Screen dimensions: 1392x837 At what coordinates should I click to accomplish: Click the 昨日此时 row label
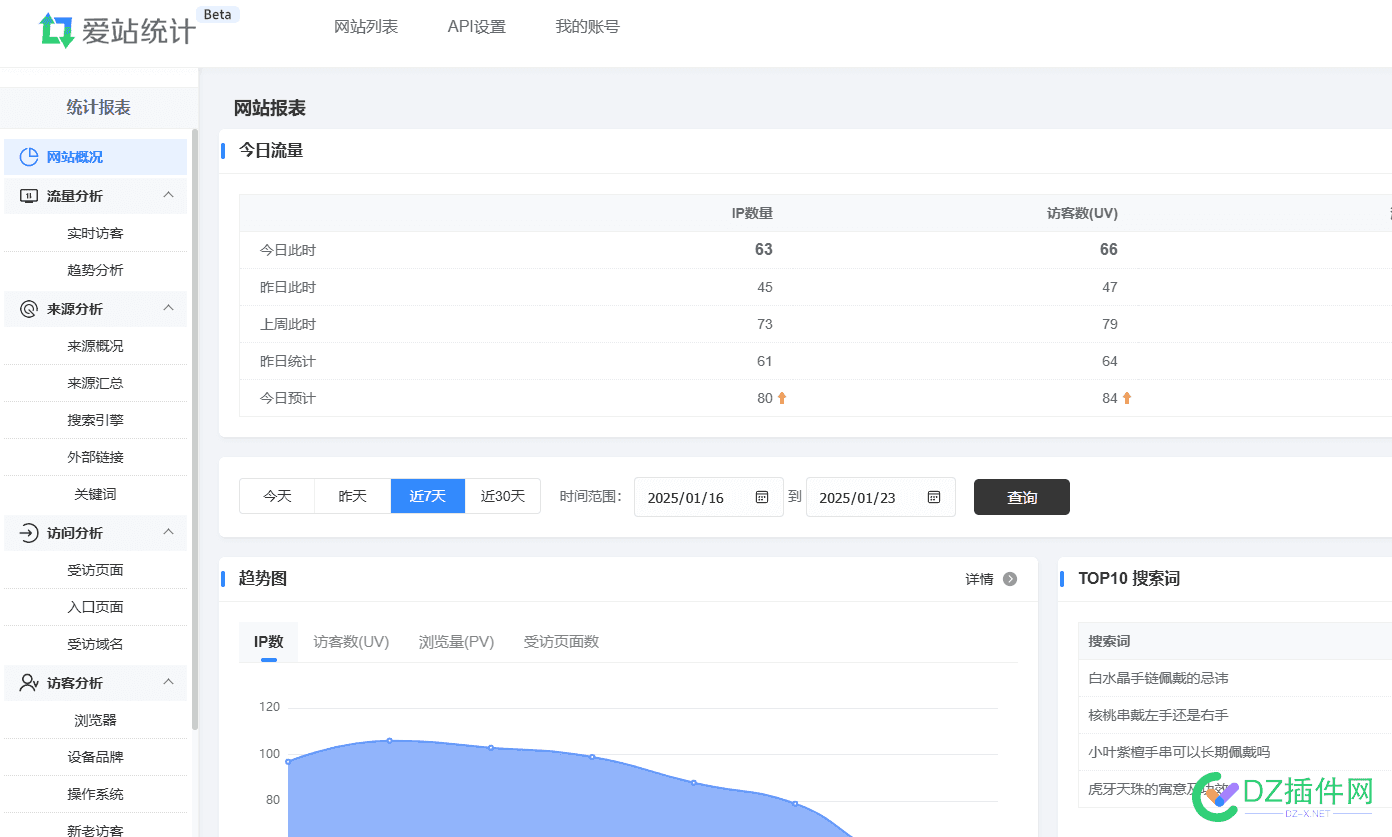coord(288,287)
